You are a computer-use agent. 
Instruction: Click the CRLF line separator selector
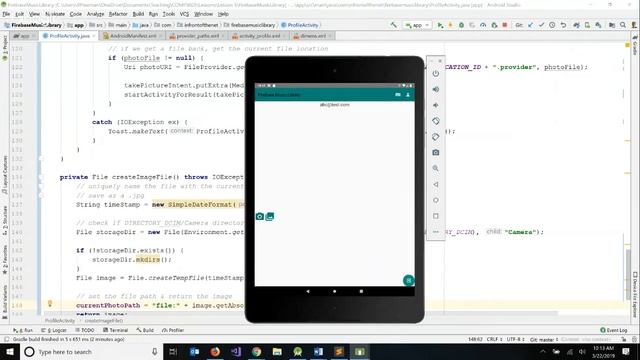494,340
